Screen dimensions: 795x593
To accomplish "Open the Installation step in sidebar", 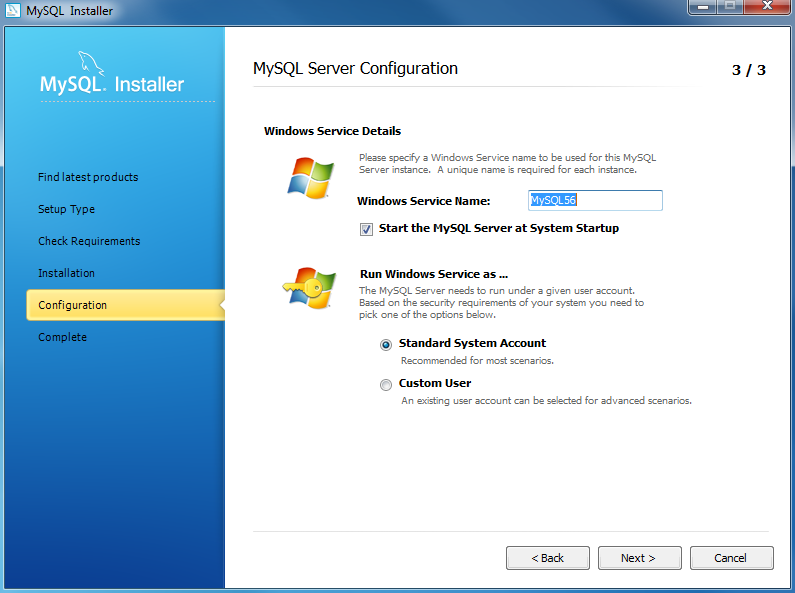I will [x=66, y=273].
